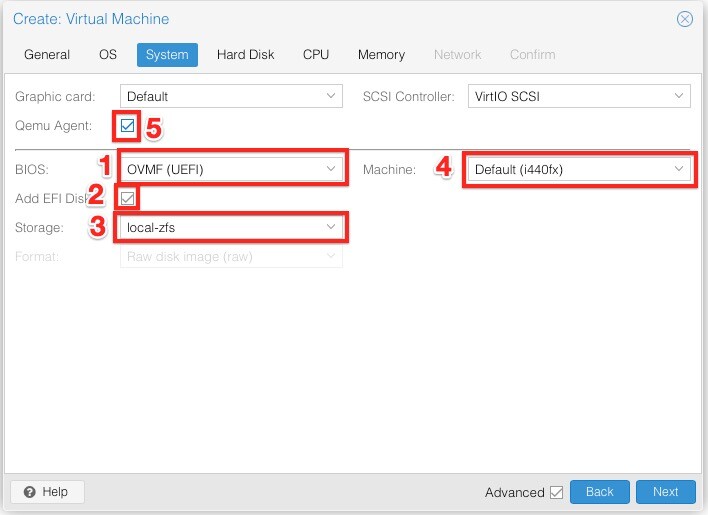708x515 pixels.
Task: Go to the Memory tab
Action: coord(381,55)
